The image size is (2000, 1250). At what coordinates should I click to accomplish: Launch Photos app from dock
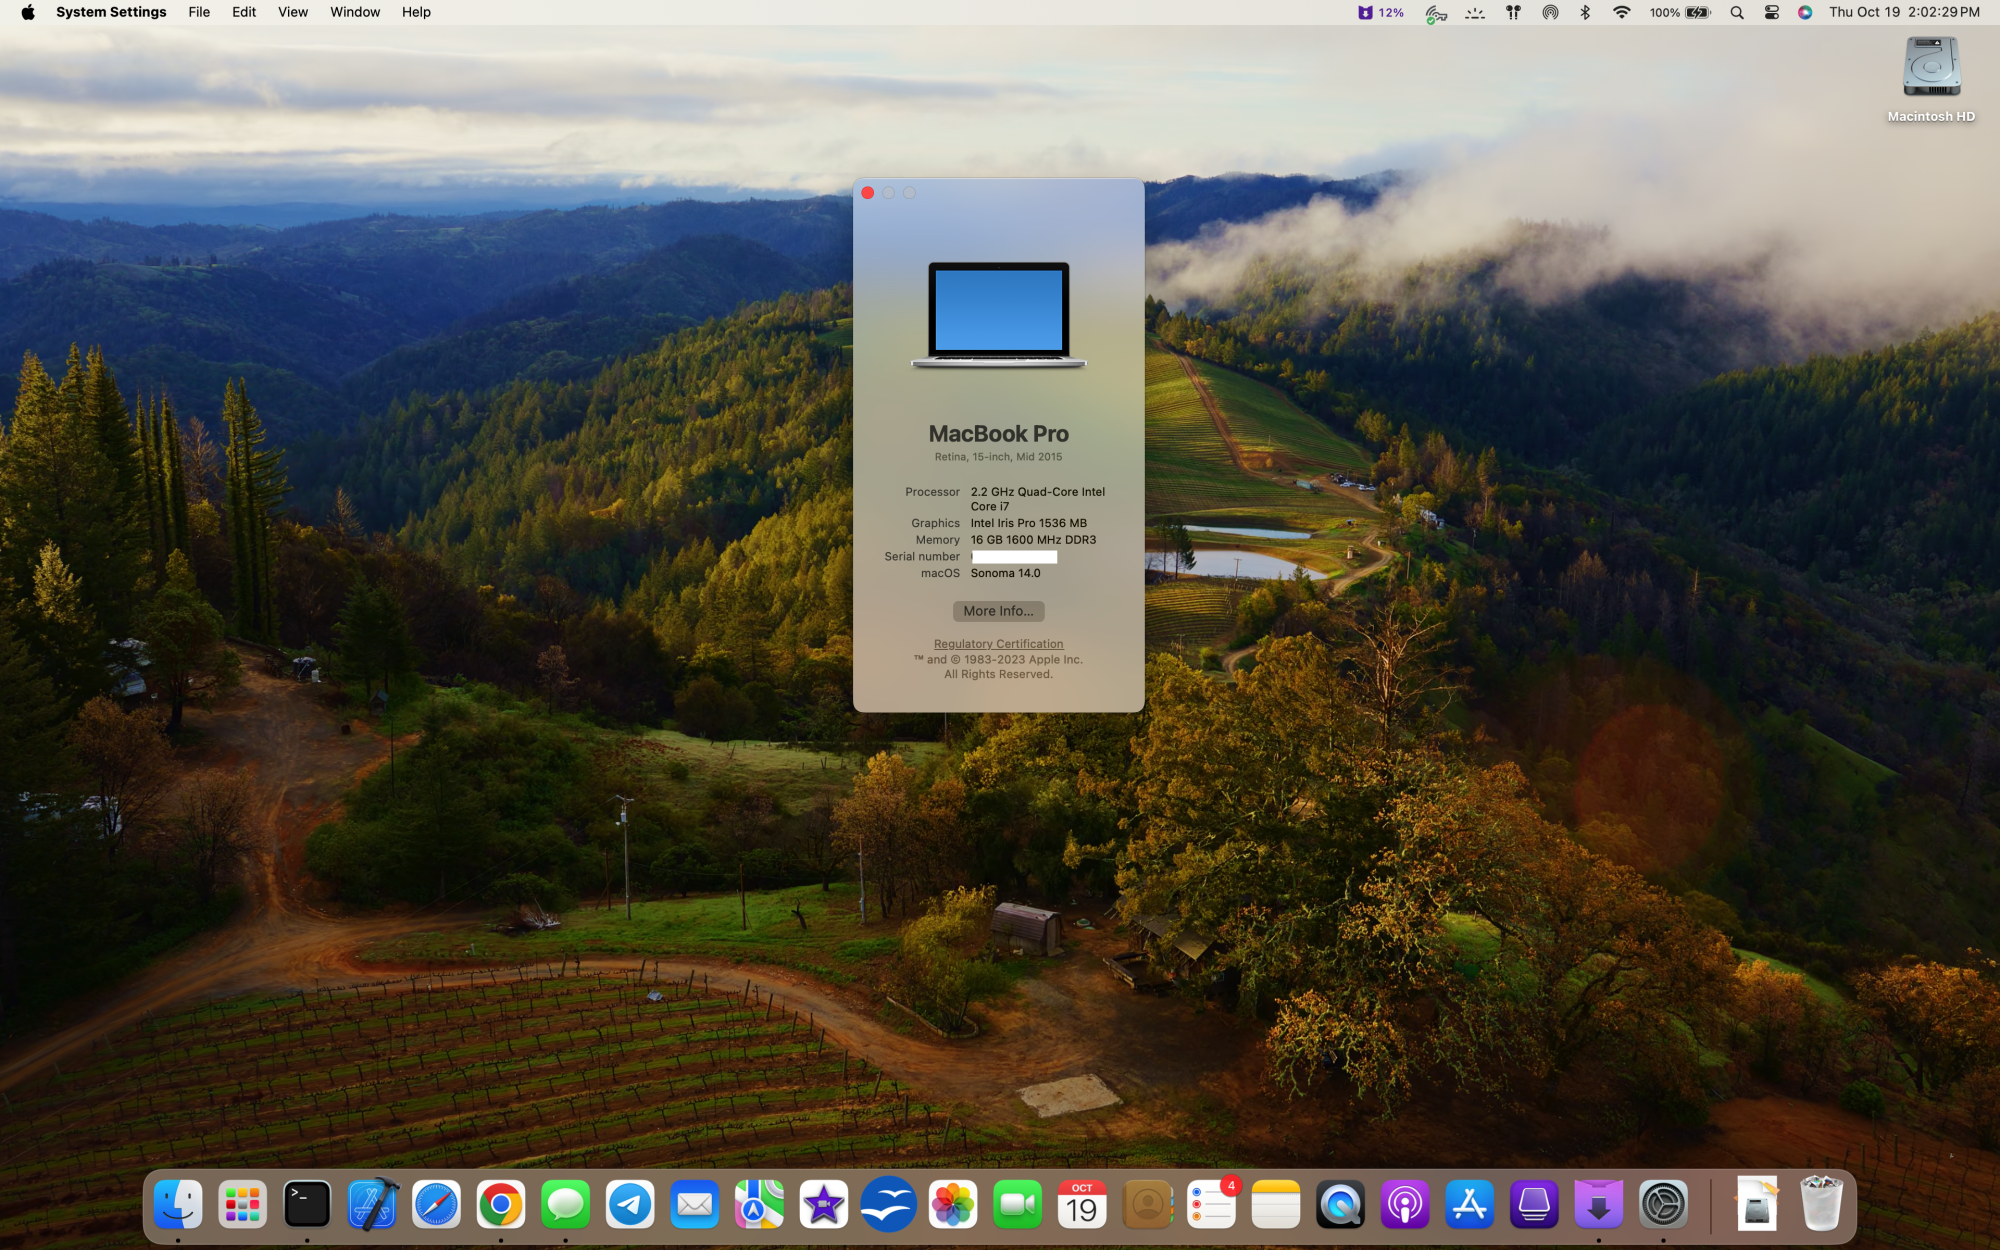pyautogui.click(x=953, y=1204)
